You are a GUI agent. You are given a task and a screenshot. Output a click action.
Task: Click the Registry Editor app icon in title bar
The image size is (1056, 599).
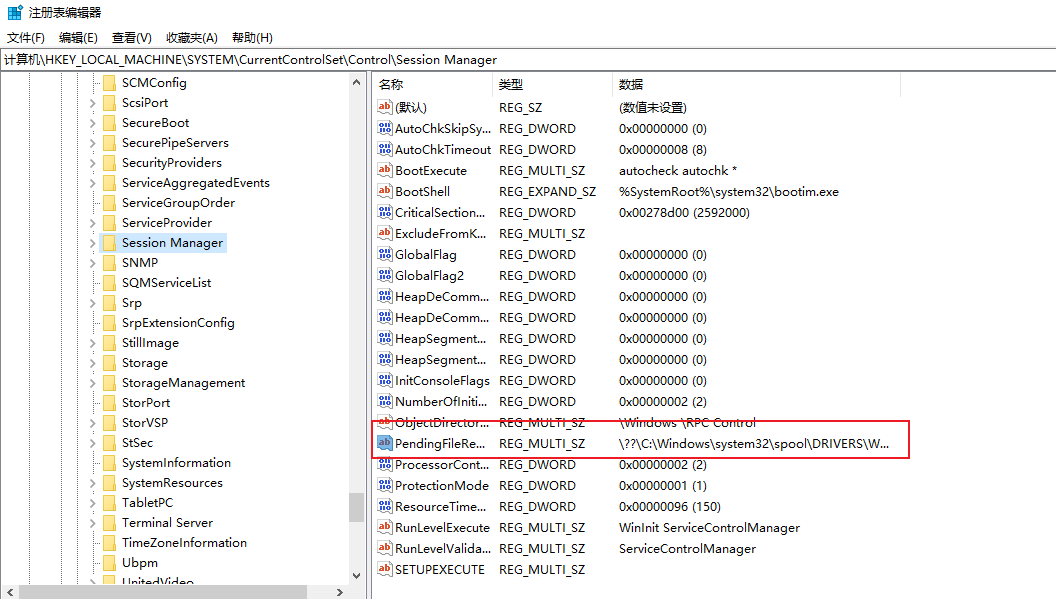click(15, 12)
